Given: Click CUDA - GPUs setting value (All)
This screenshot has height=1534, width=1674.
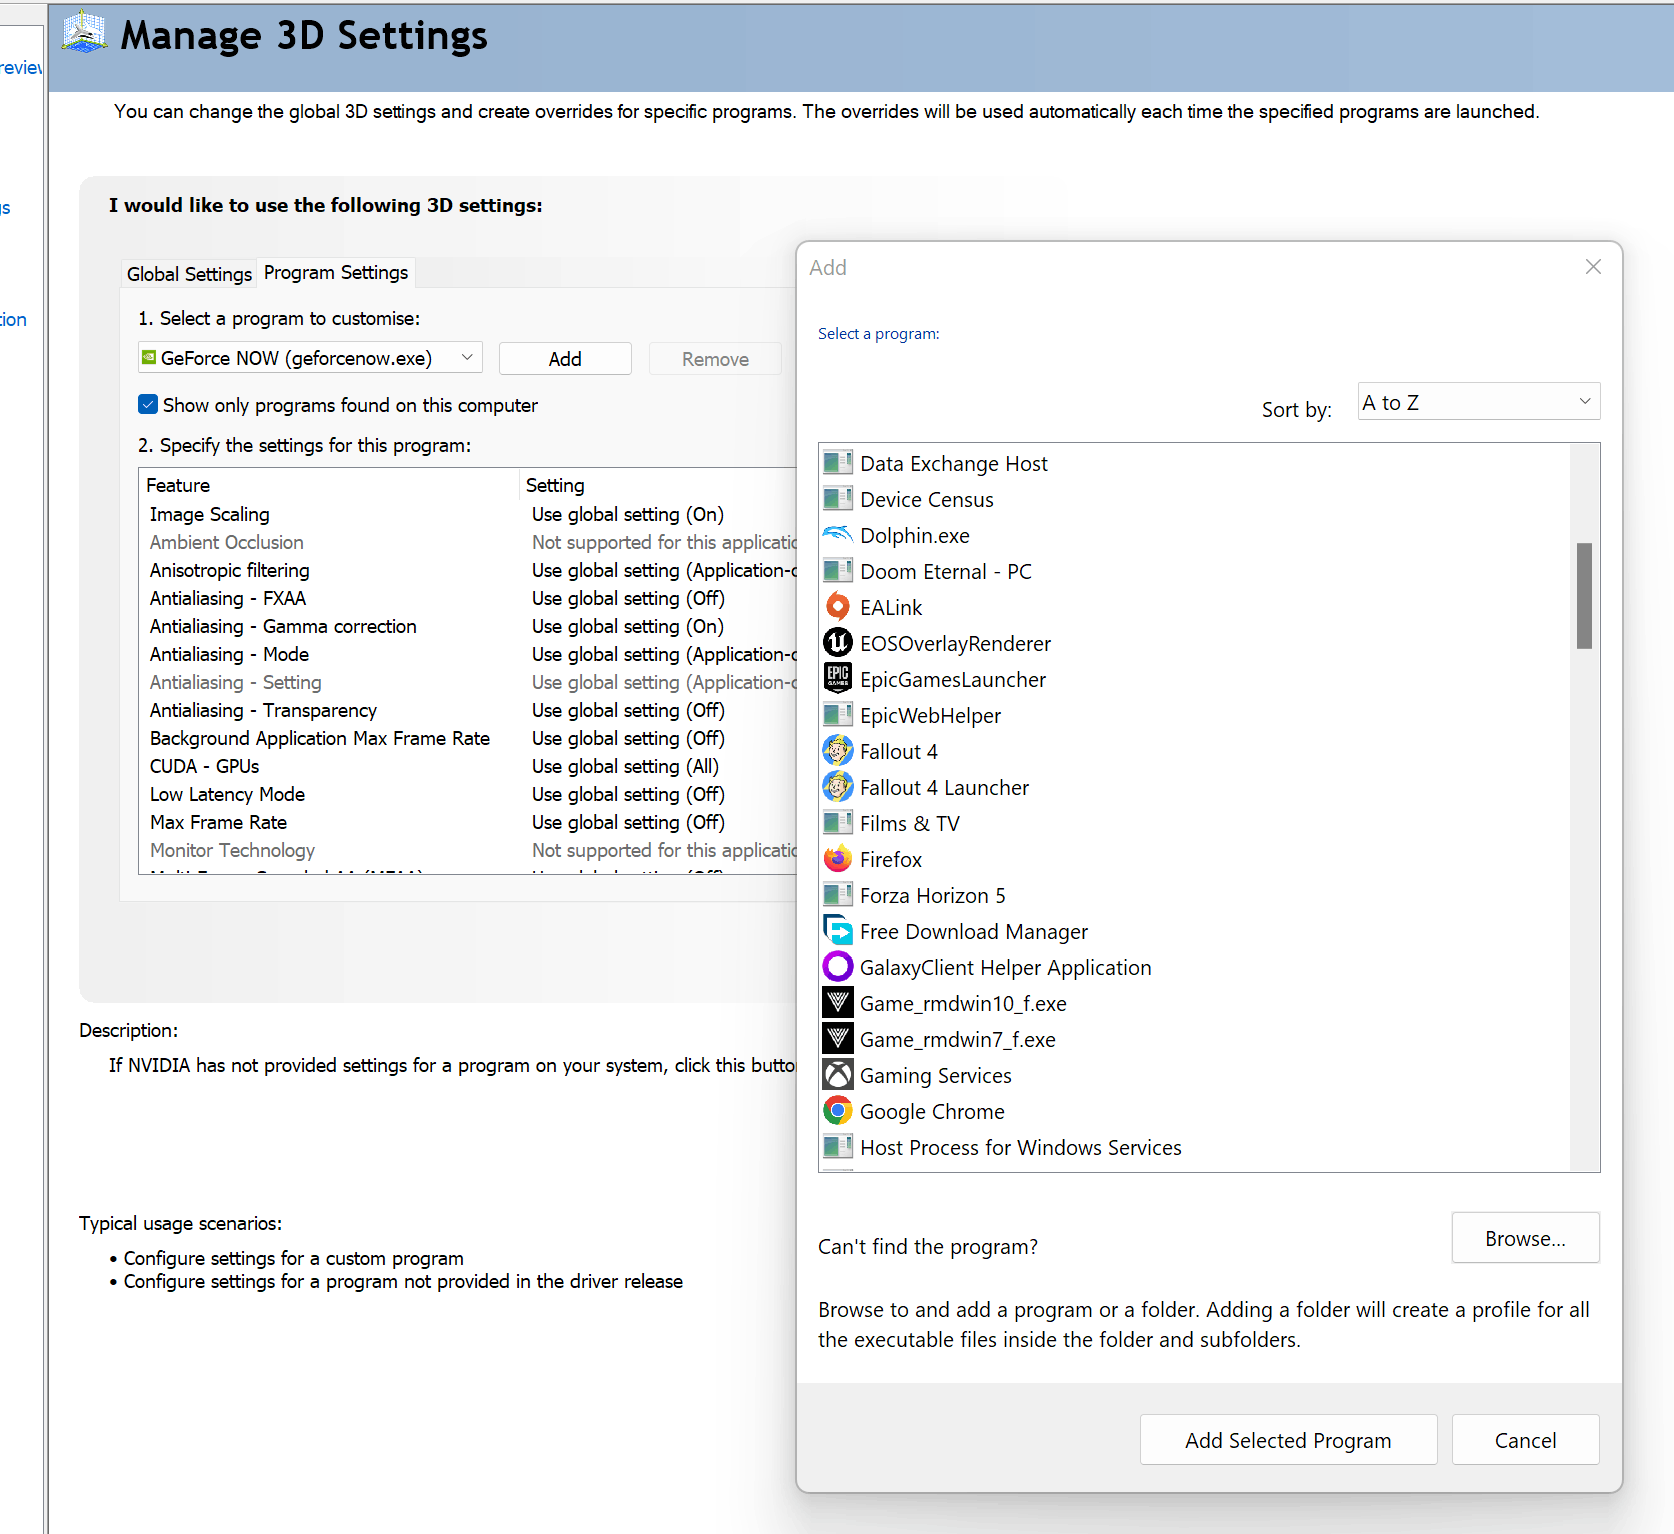Looking at the screenshot, I should pyautogui.click(x=625, y=766).
